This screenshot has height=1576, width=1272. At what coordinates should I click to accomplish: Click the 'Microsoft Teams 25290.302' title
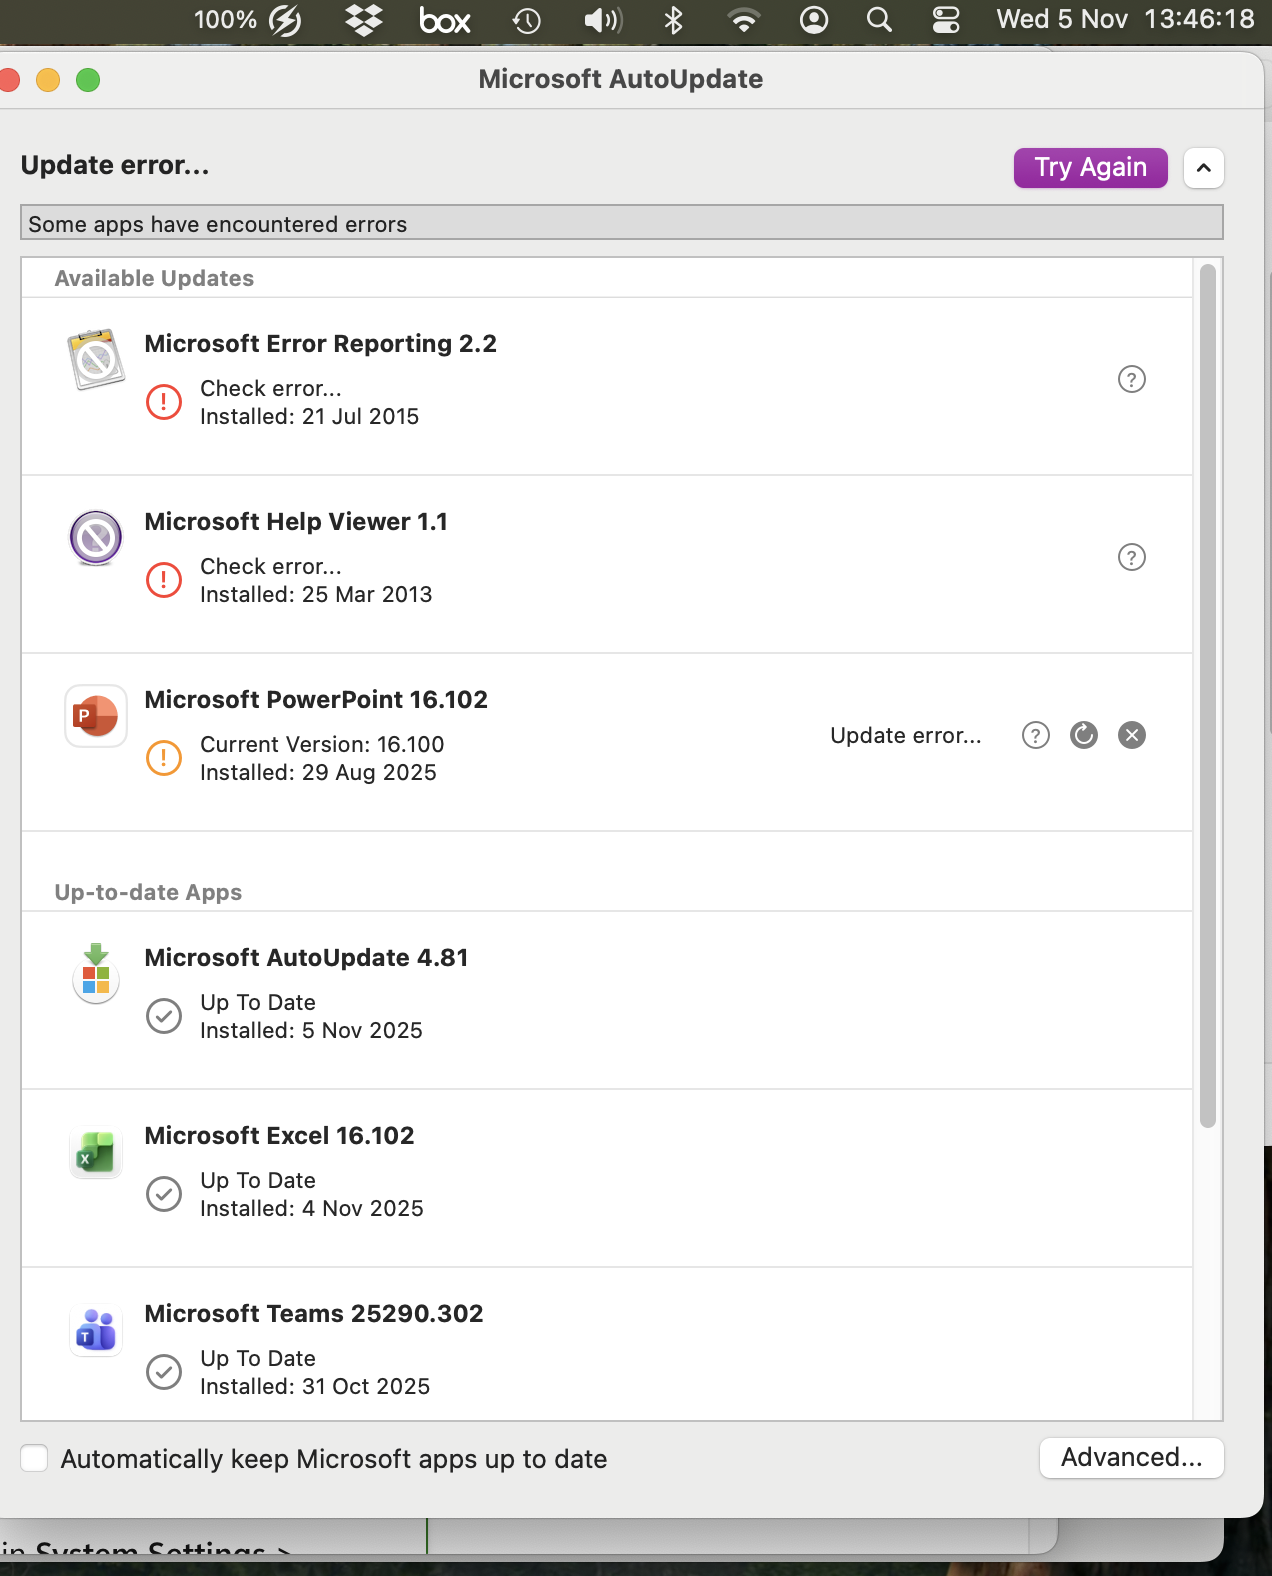point(314,1313)
